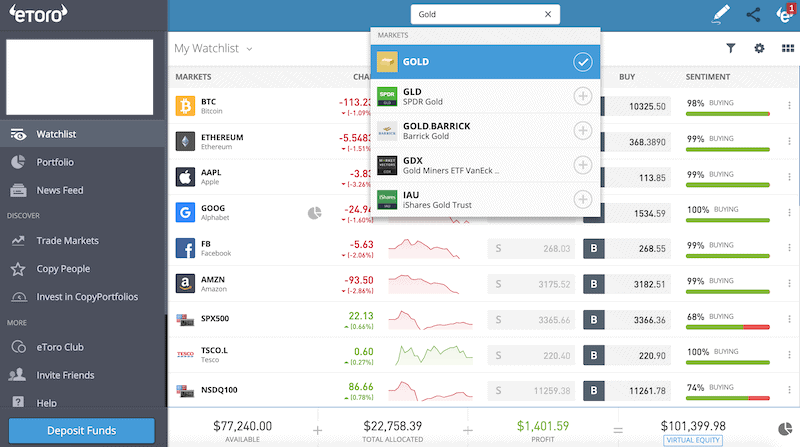Viewport: 800px width, 447px height.
Task: Click the search field containing Gold
Action: coord(485,14)
